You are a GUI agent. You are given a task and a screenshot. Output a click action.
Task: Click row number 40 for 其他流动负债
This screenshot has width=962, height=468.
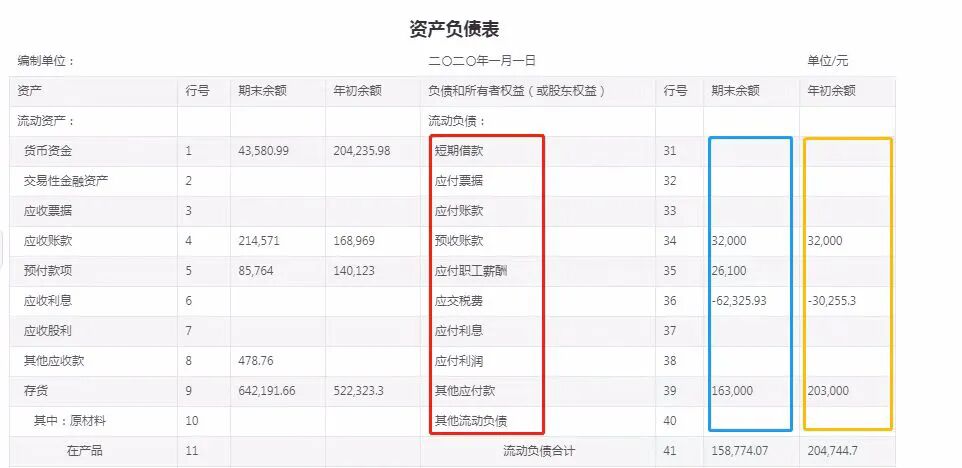tap(669, 421)
